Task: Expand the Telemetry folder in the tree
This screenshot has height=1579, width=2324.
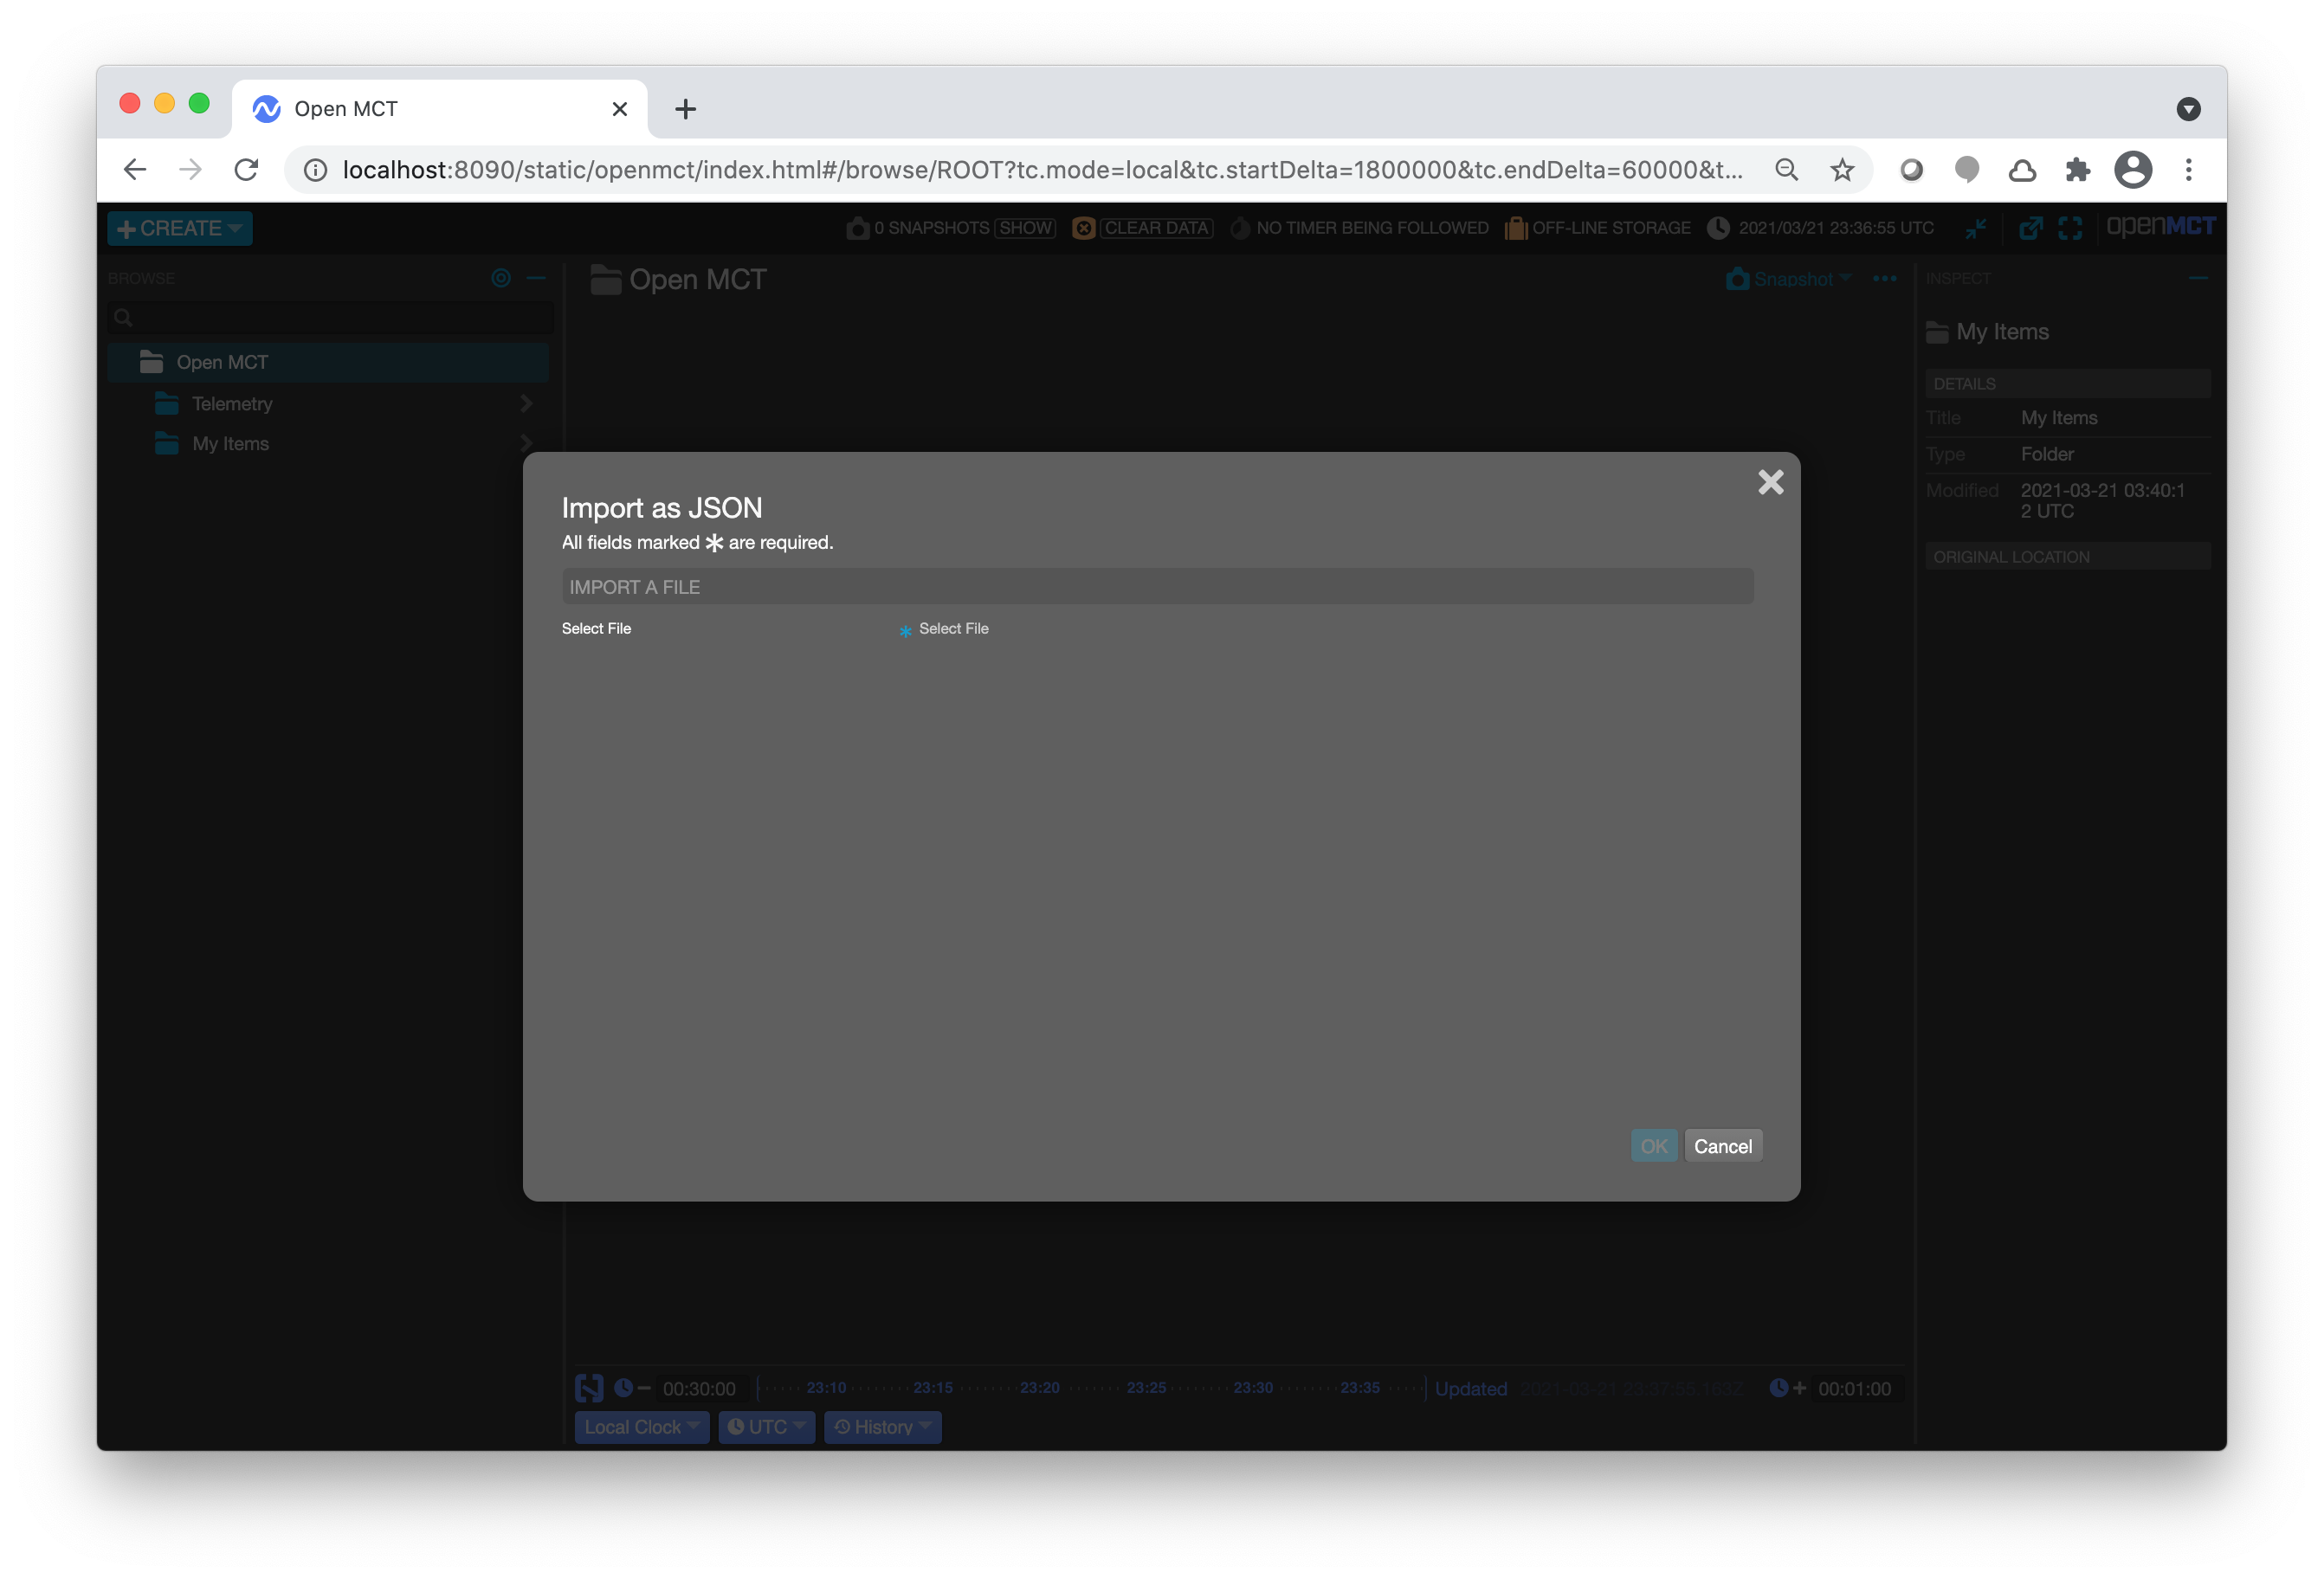Action: [526, 403]
